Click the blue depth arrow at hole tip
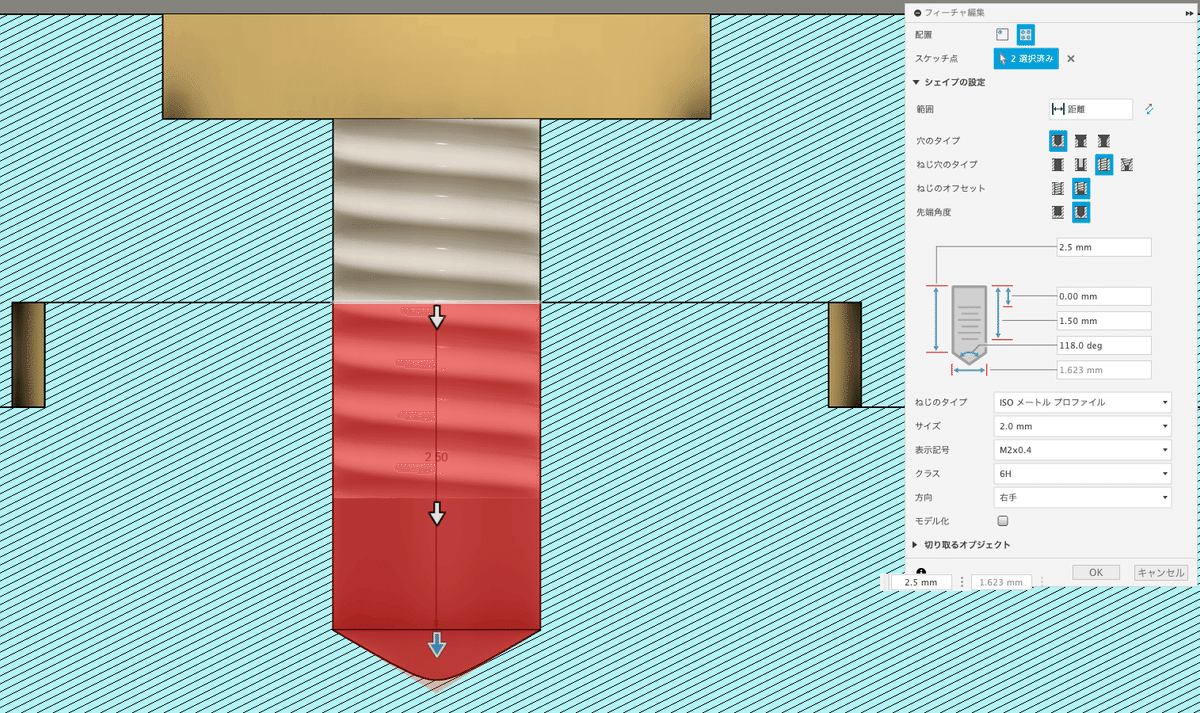 (437, 645)
